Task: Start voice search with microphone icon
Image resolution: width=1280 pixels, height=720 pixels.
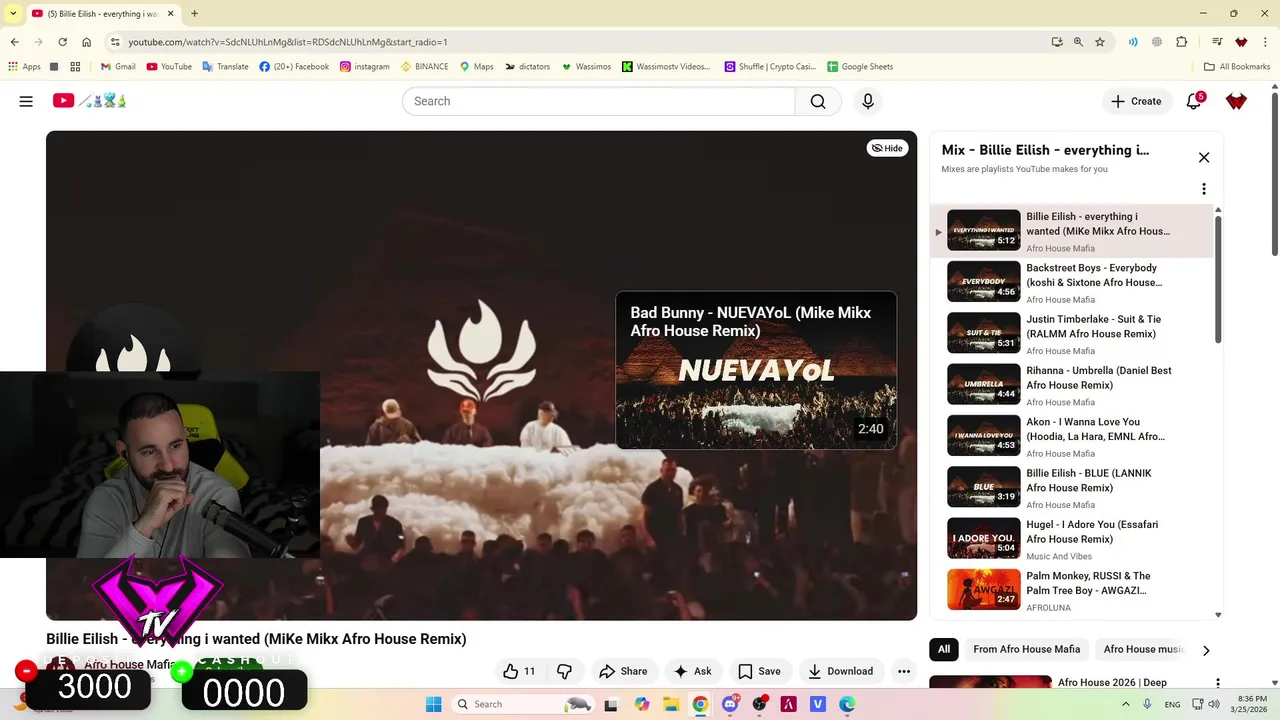Action: tap(868, 101)
